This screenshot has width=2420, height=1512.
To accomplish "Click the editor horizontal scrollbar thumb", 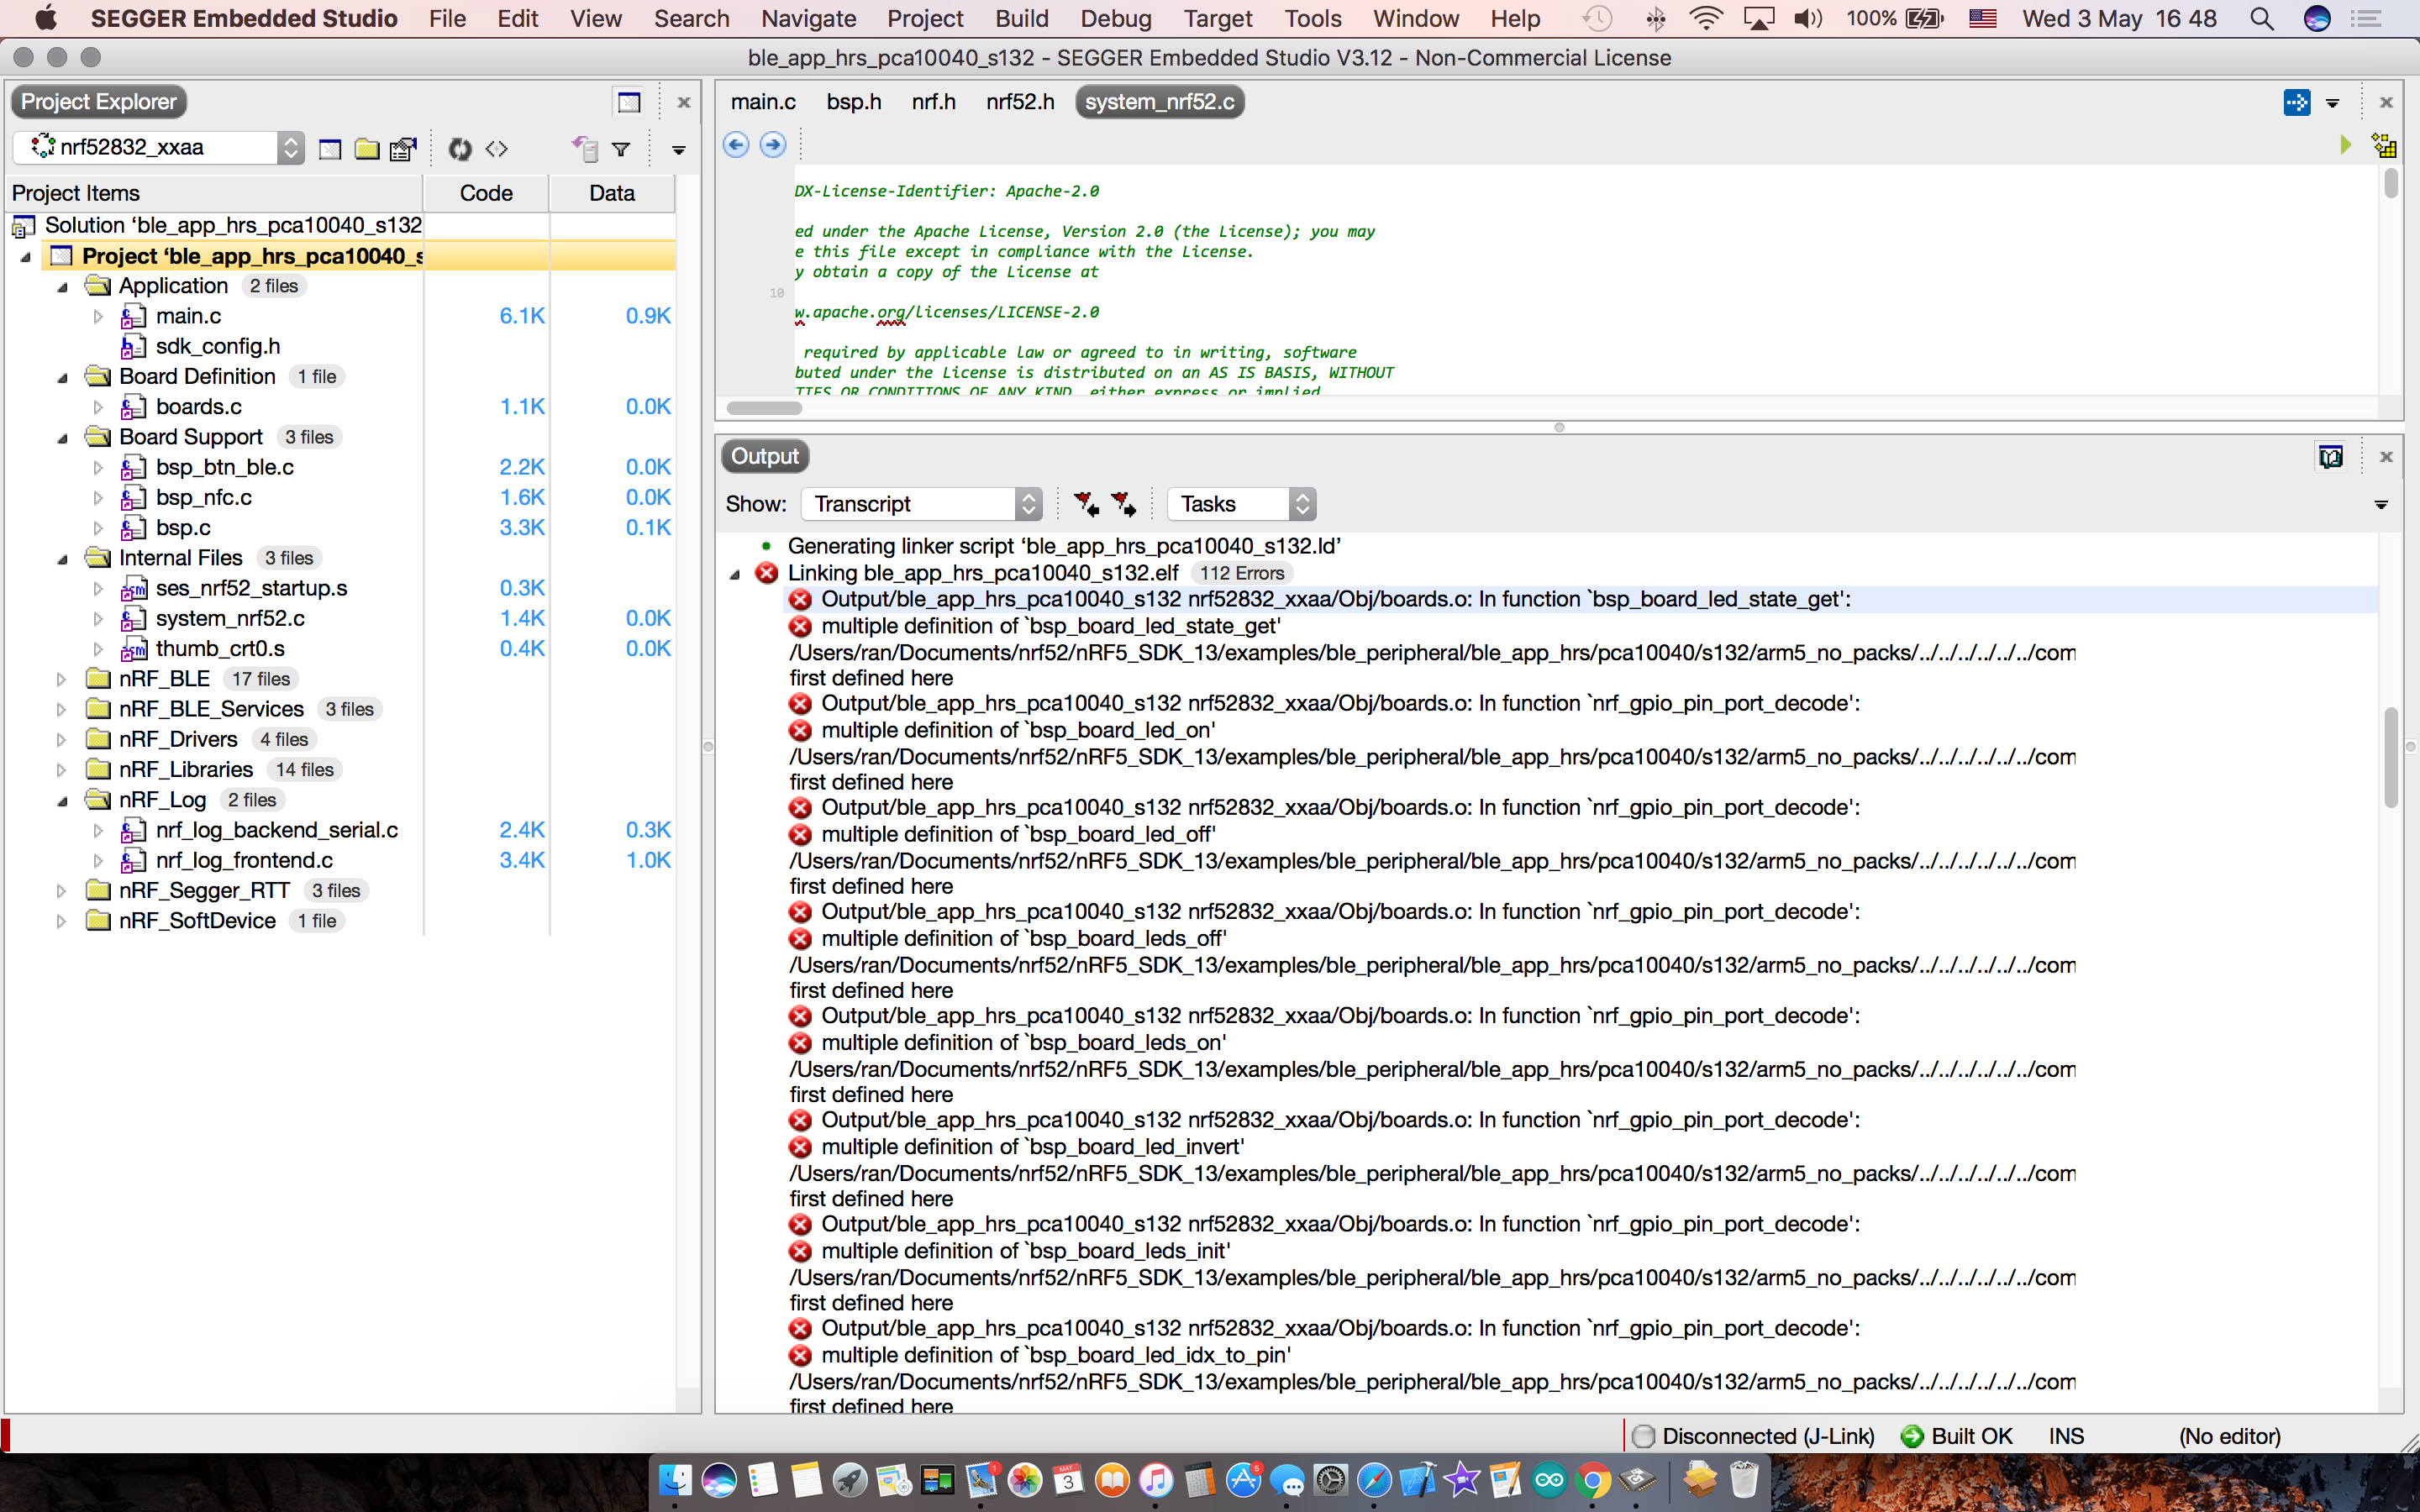I will pos(764,408).
